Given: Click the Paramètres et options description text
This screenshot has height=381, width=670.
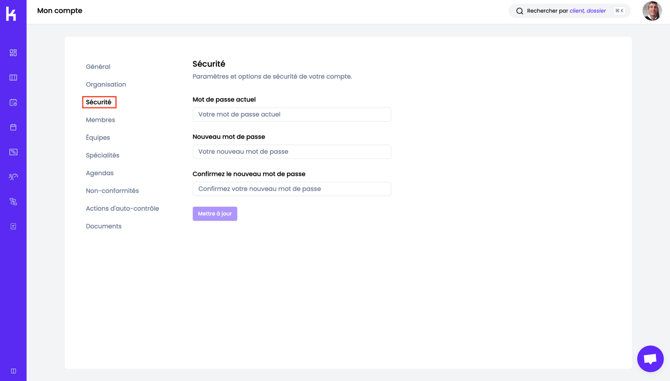Looking at the screenshot, I should tap(272, 77).
